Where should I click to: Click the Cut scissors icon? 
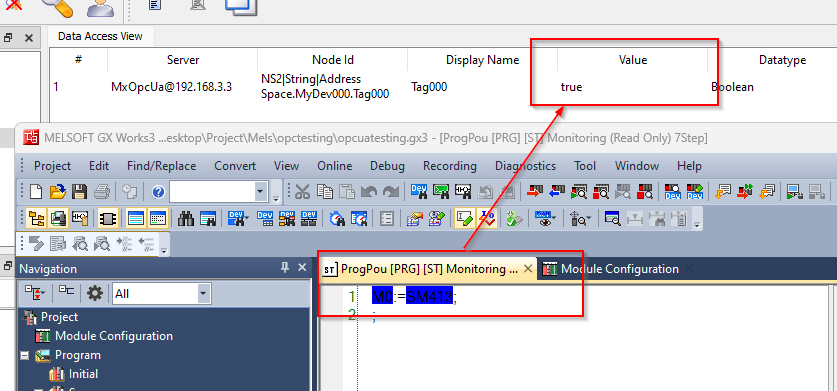[302, 191]
